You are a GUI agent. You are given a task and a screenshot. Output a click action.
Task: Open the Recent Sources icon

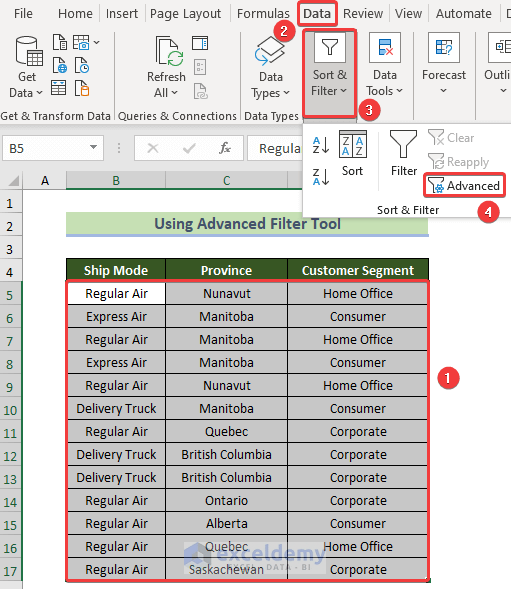pyautogui.click(x=82, y=65)
